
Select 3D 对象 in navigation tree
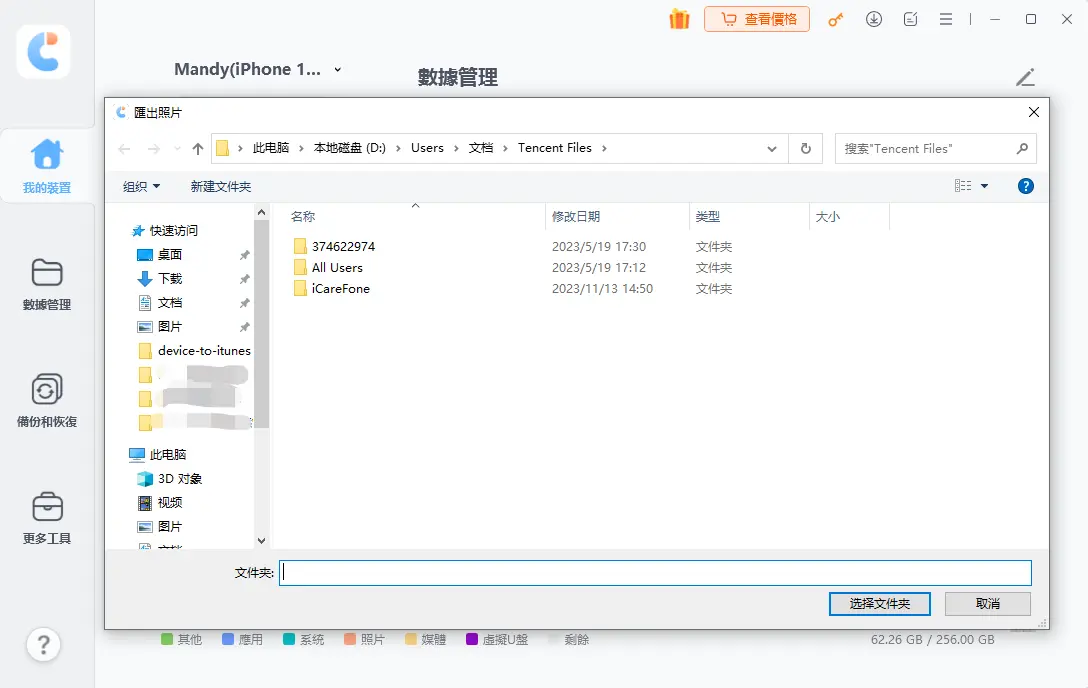179,479
